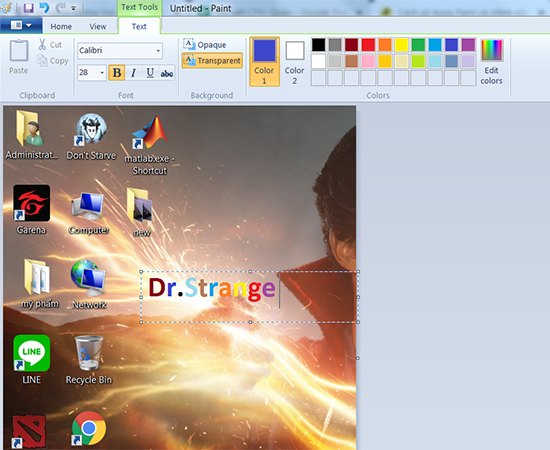The height and width of the screenshot is (450, 550).
Task: Click the LINE app icon in canvas
Action: pyautogui.click(x=32, y=353)
